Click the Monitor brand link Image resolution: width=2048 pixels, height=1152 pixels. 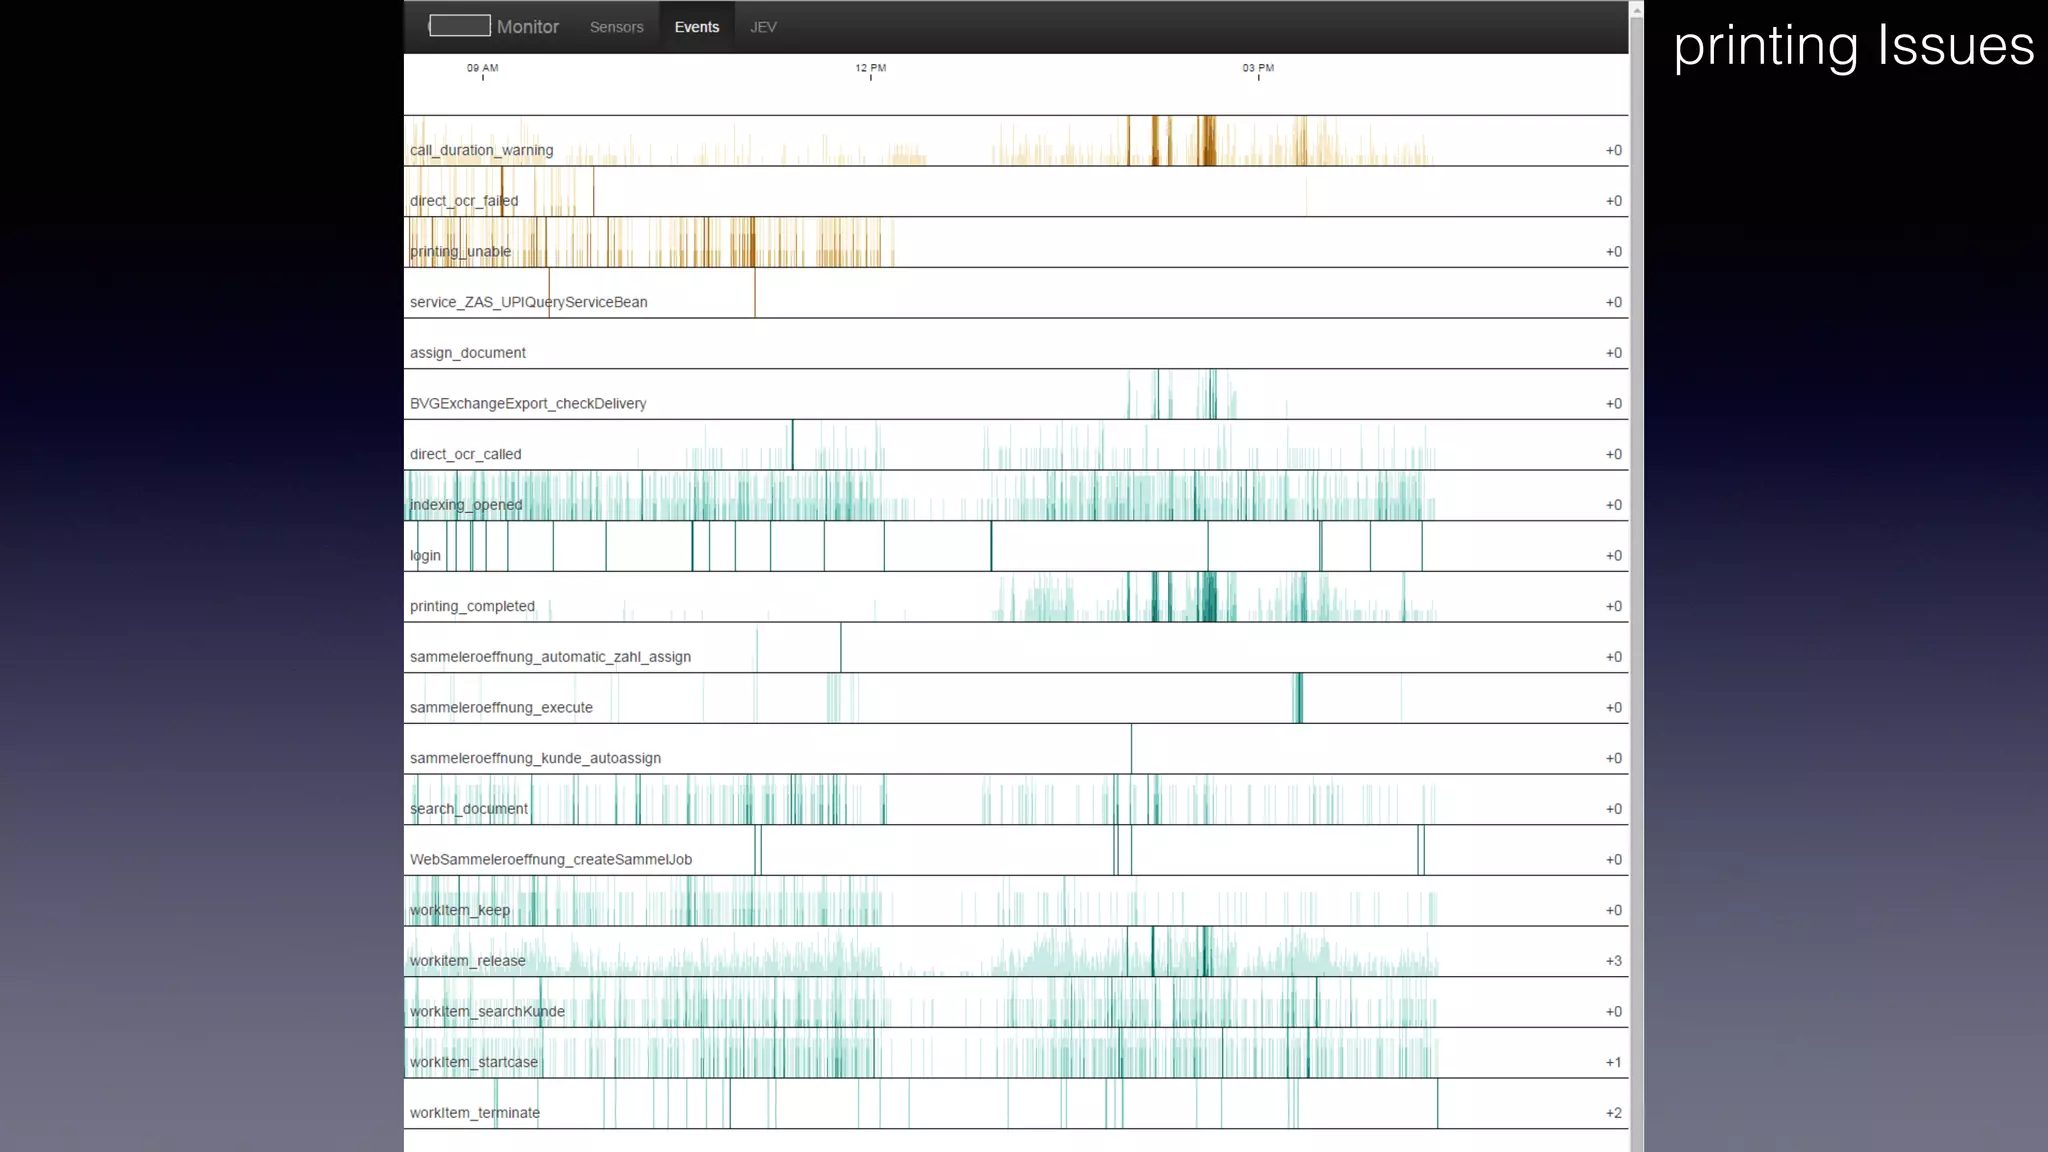[x=527, y=27]
